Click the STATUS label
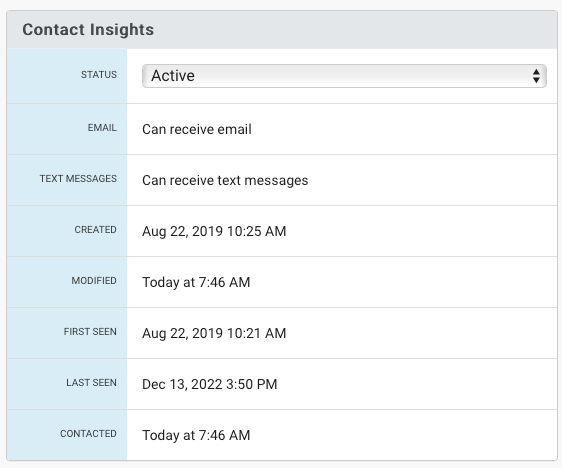 click(99, 75)
